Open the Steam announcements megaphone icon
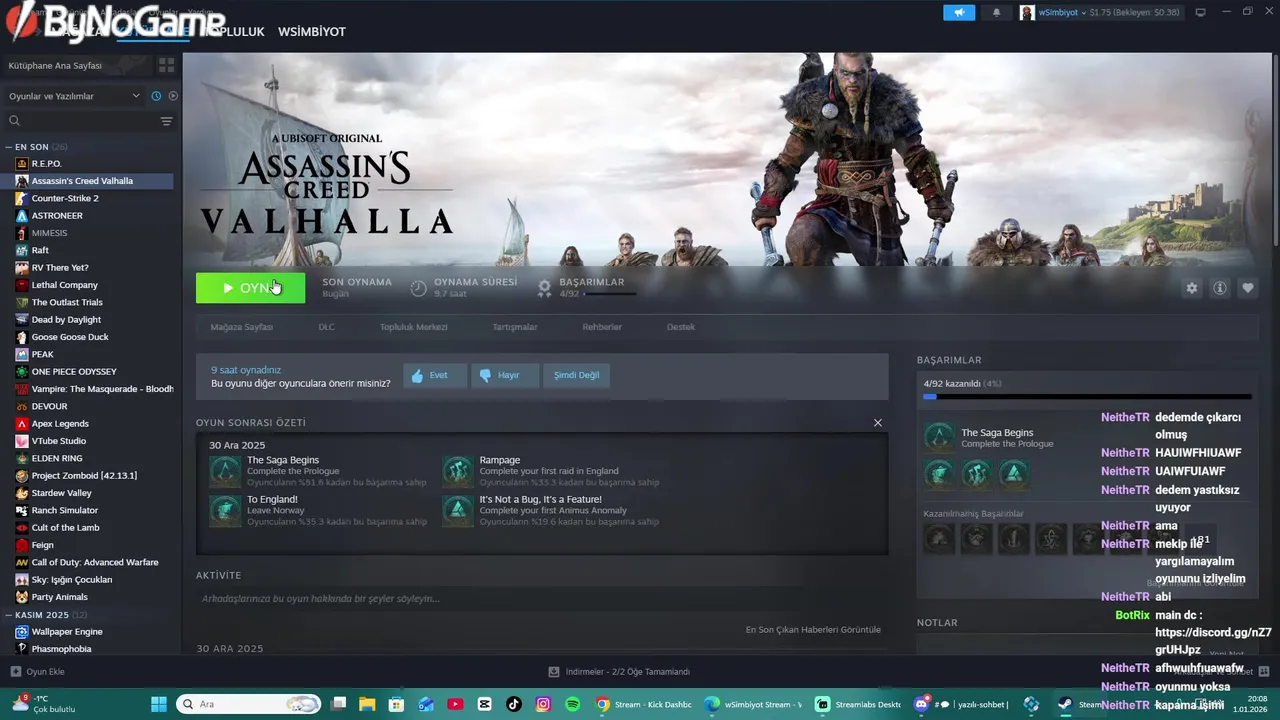1280x720 pixels. pyautogui.click(x=959, y=12)
